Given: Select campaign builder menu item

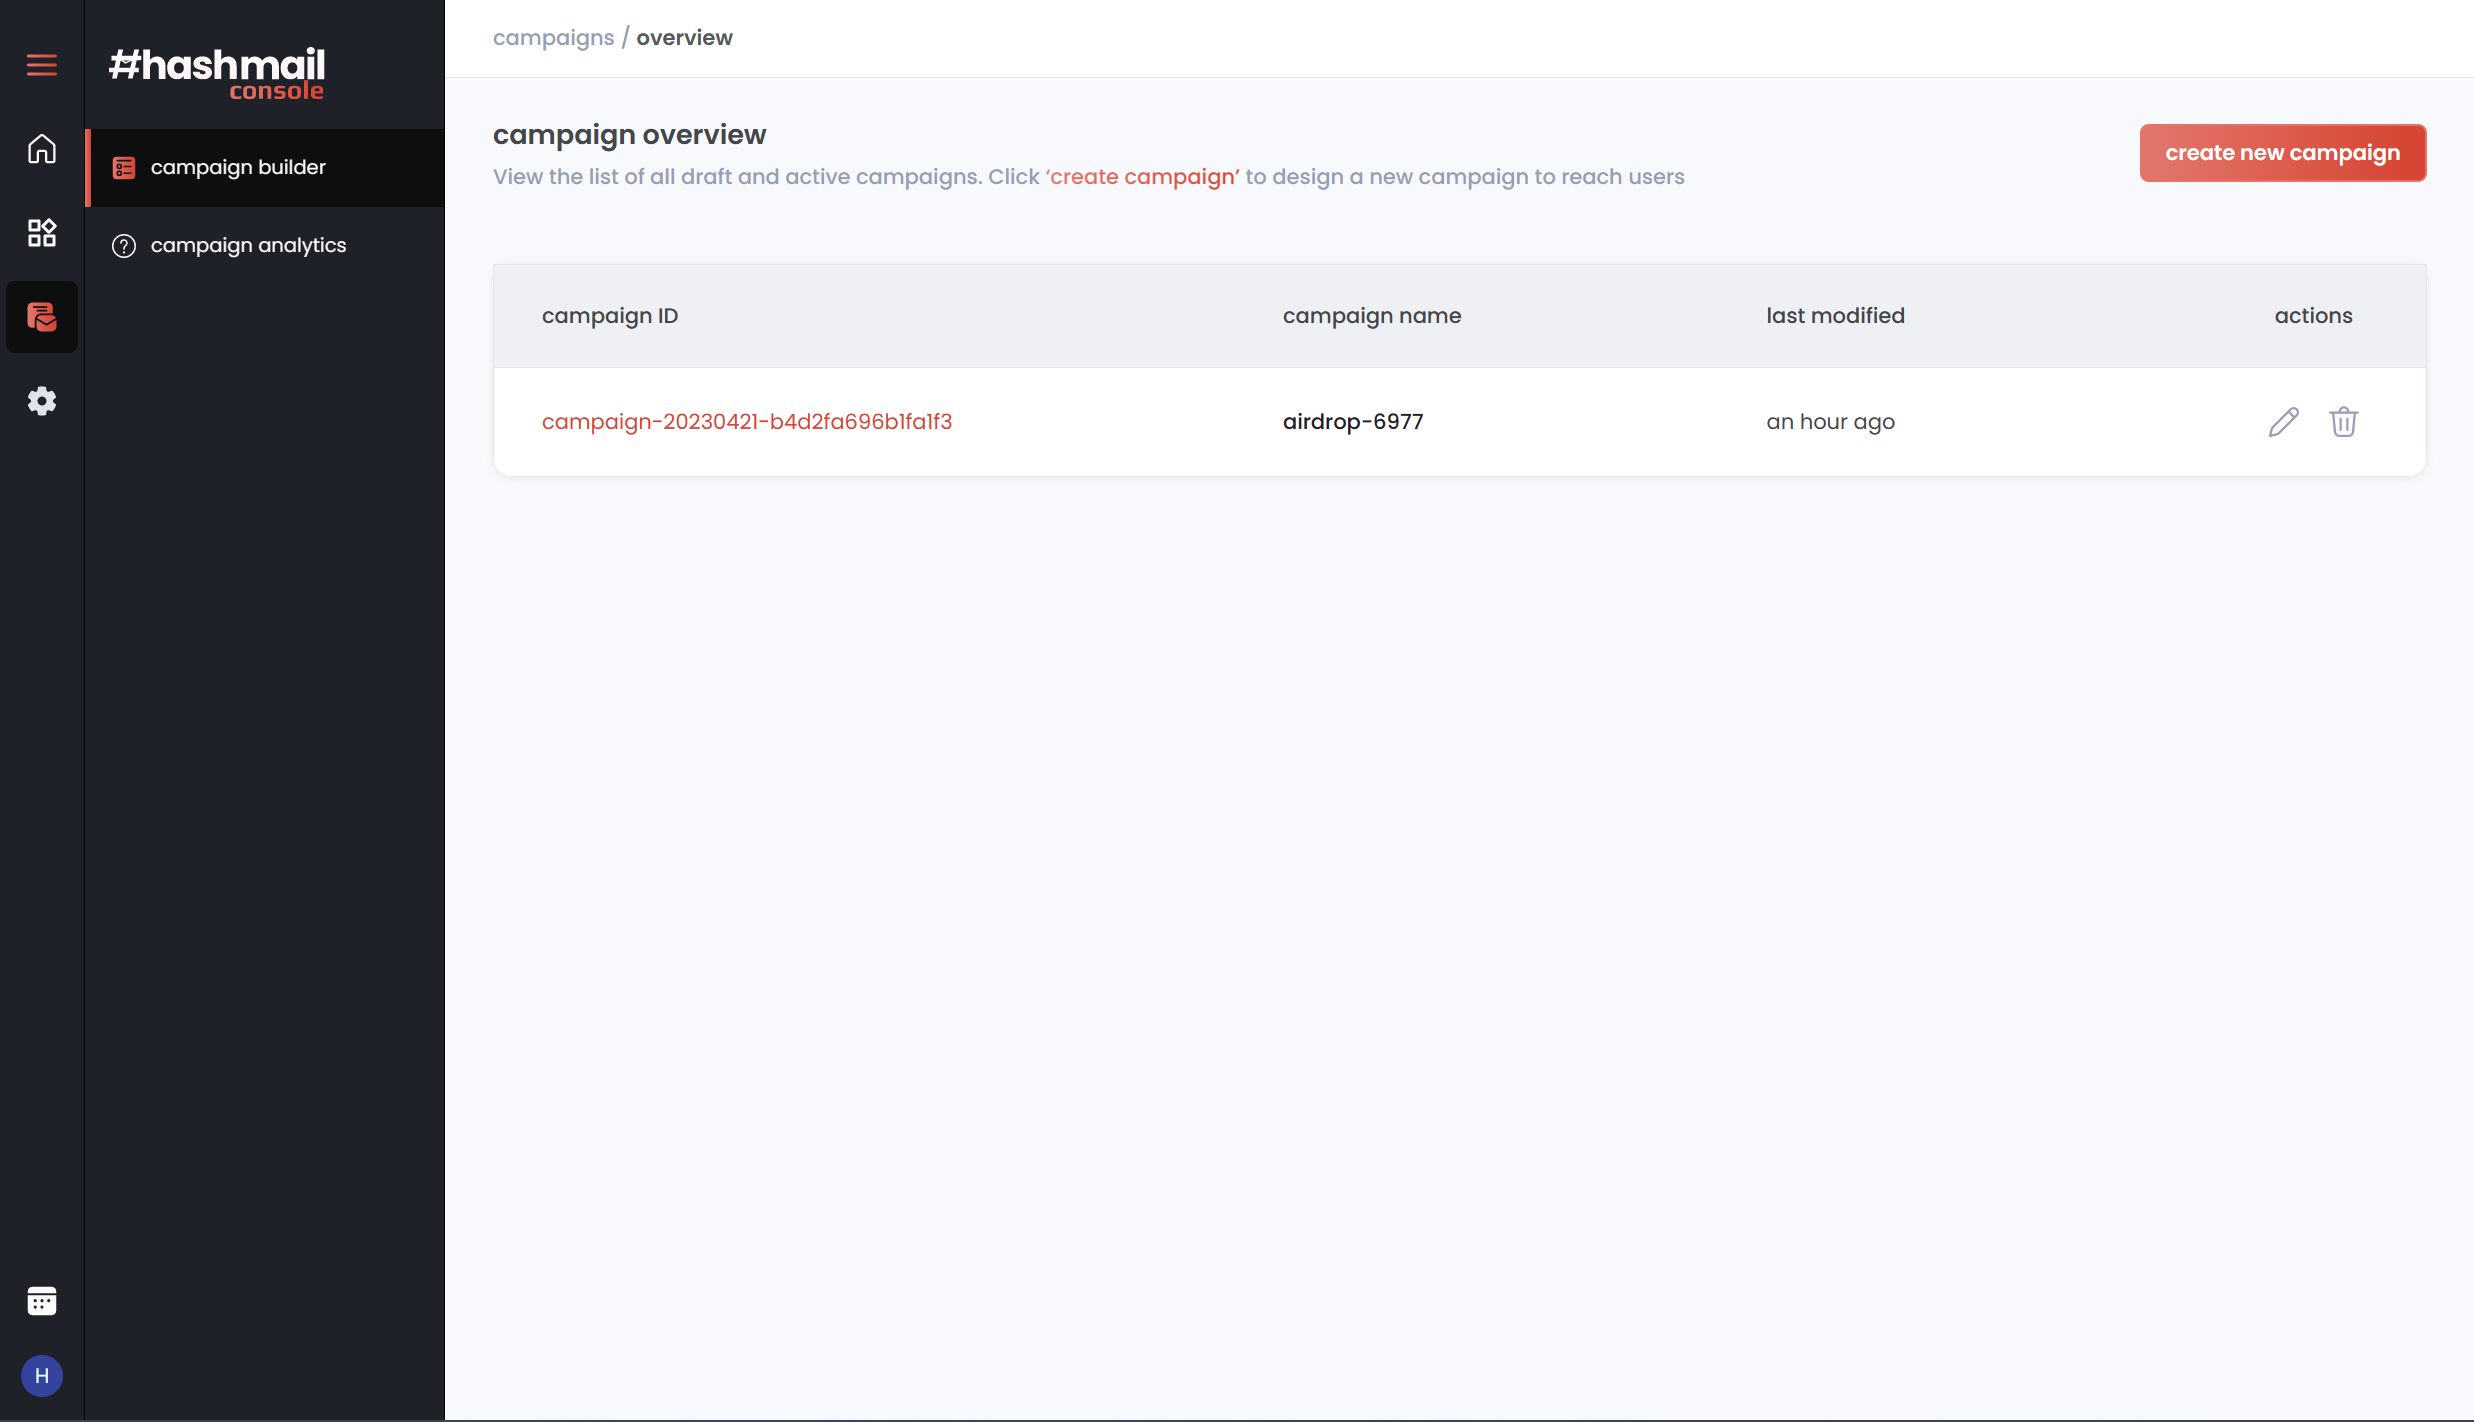Looking at the screenshot, I should (x=238, y=167).
